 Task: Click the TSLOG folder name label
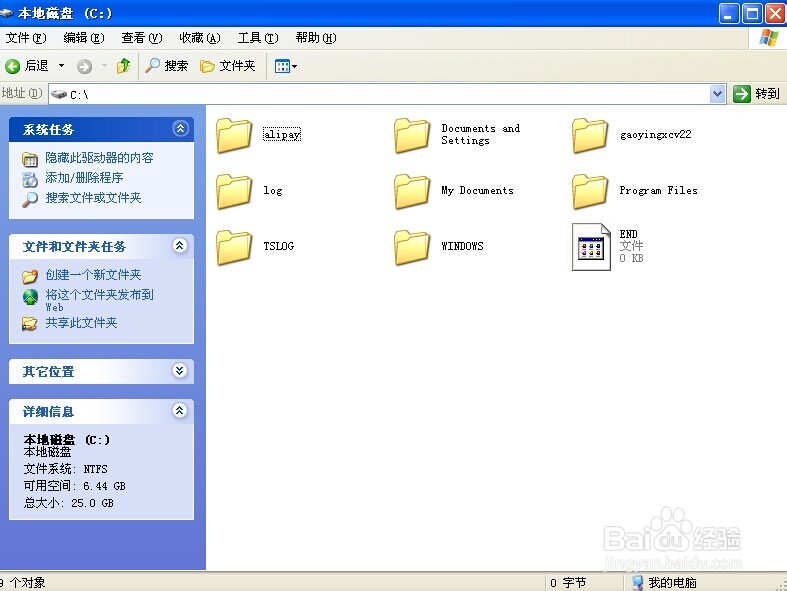279,246
